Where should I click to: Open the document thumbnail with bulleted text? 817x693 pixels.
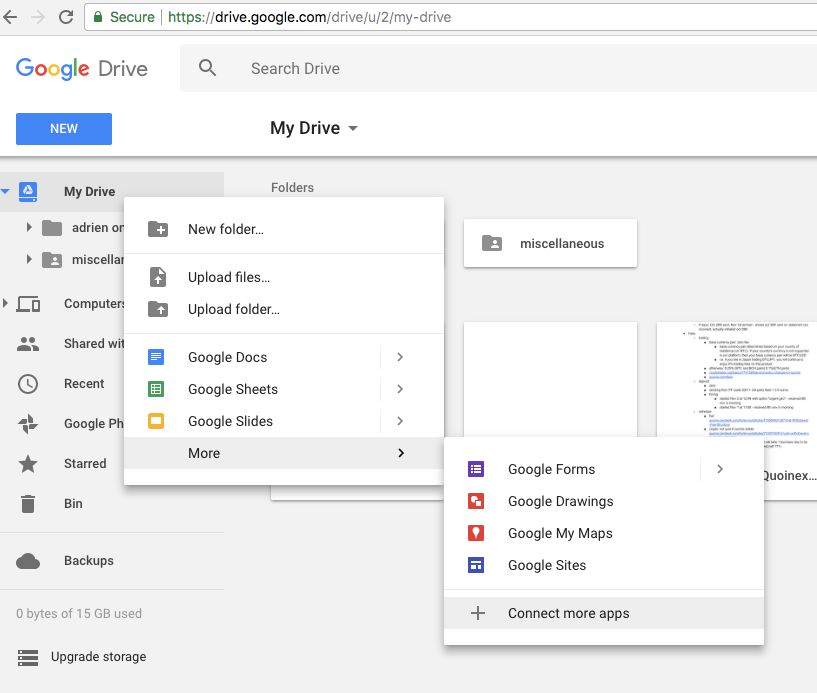[737, 379]
